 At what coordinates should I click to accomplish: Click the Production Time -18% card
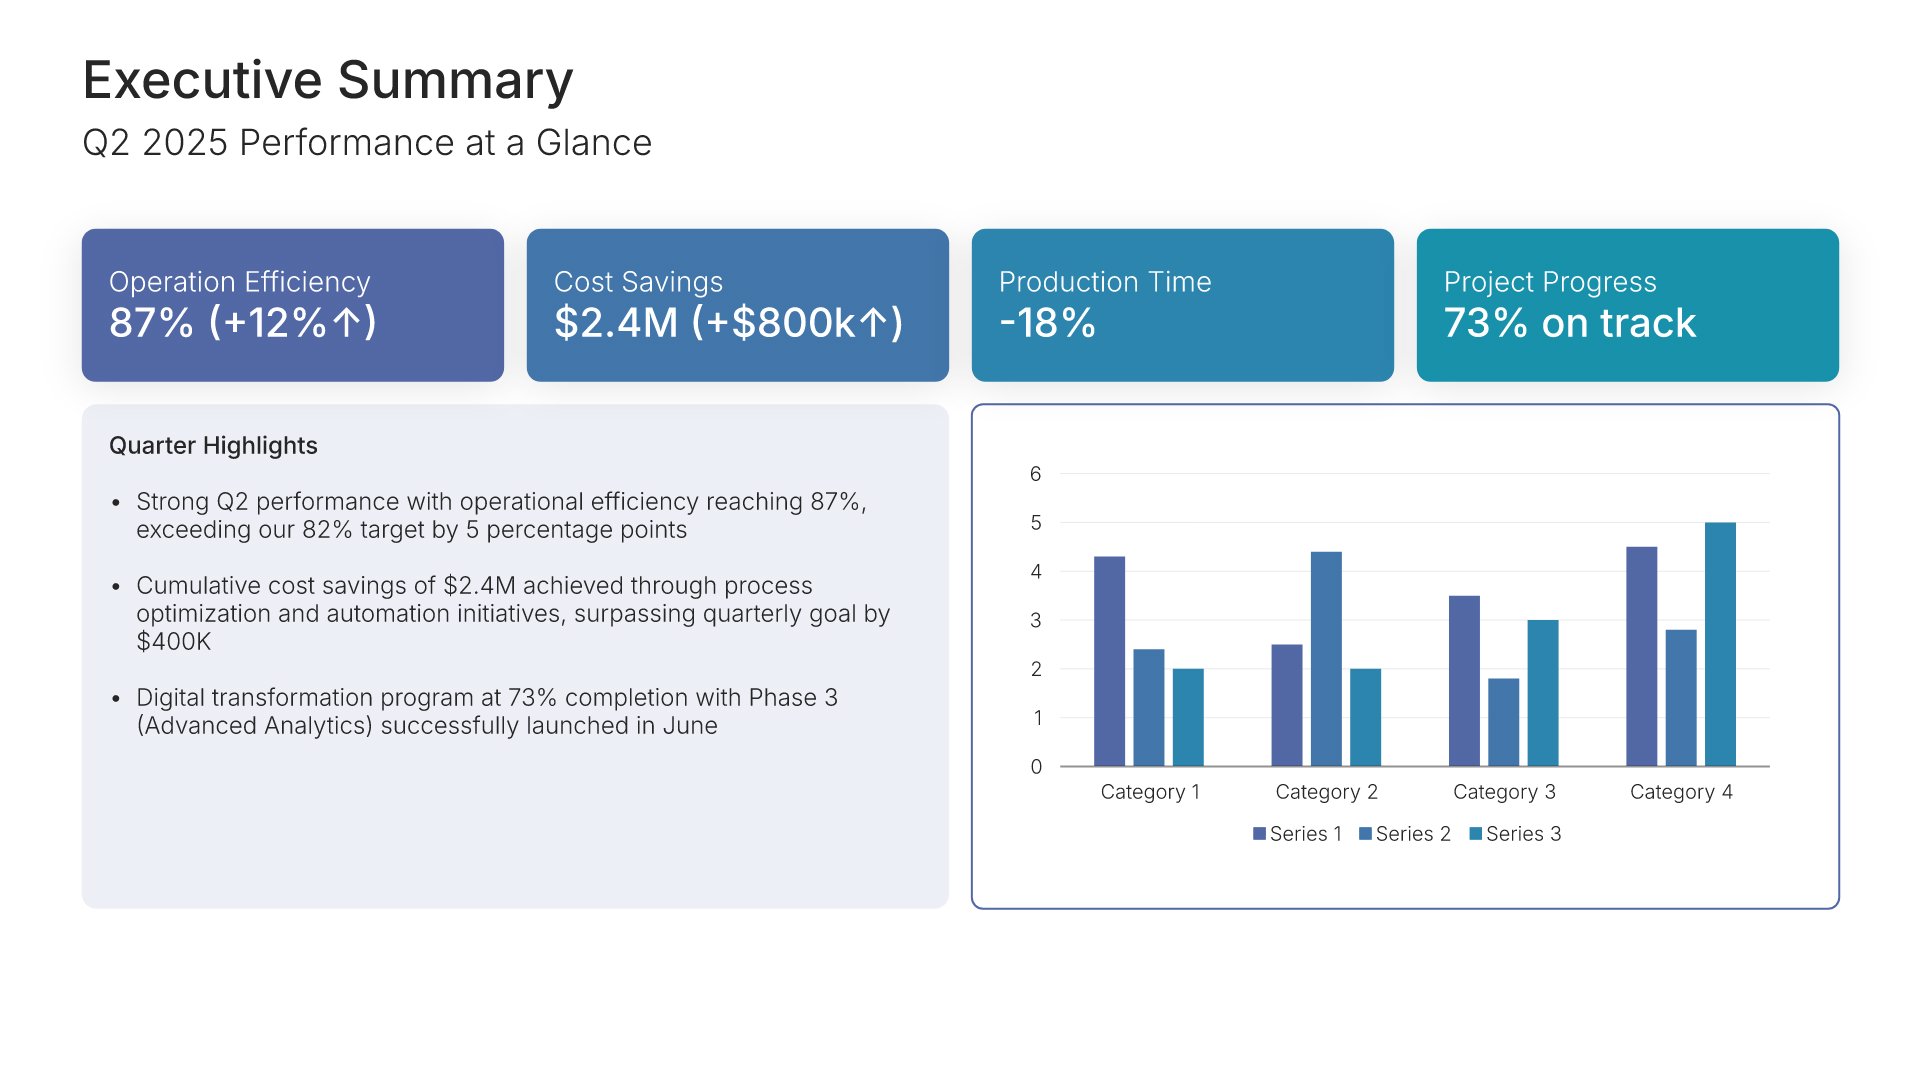coord(1182,305)
